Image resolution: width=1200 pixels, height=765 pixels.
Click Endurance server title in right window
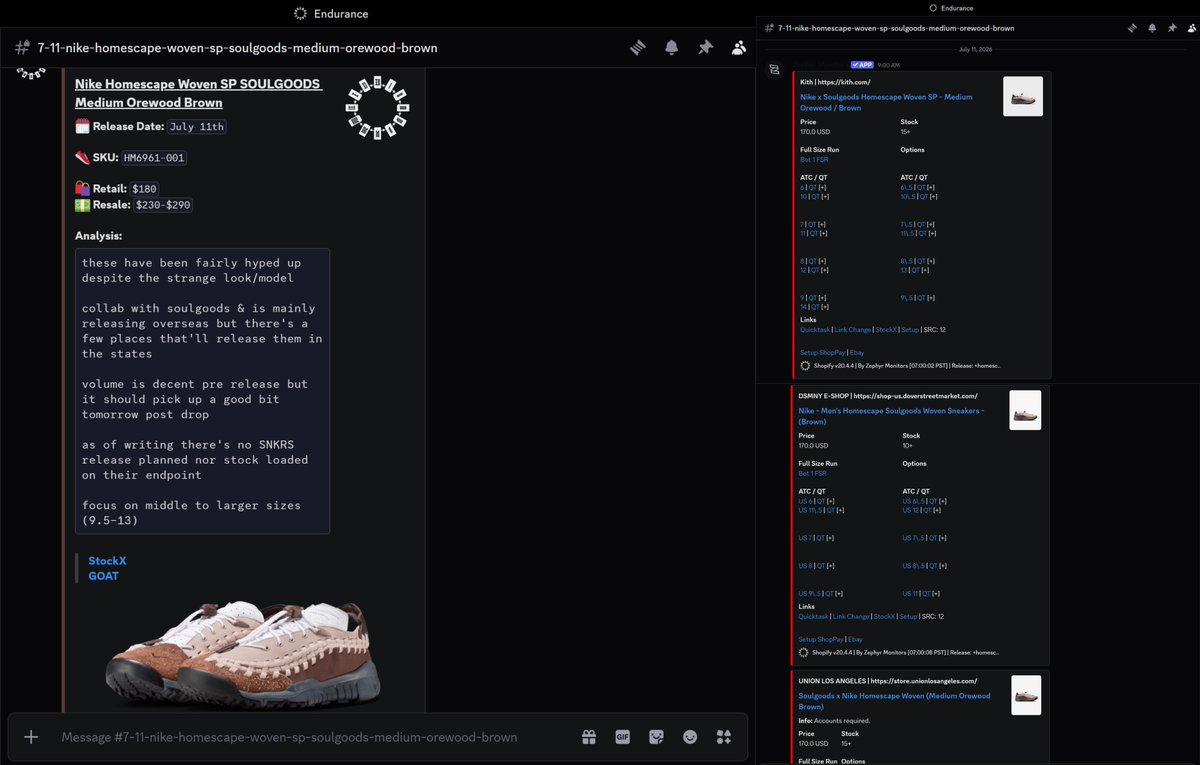click(956, 8)
